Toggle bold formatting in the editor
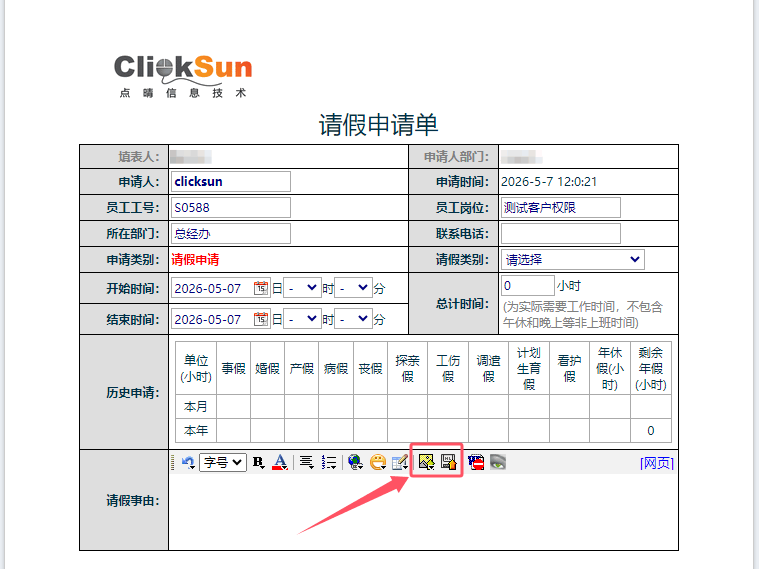This screenshot has width=759, height=569. click(x=258, y=462)
